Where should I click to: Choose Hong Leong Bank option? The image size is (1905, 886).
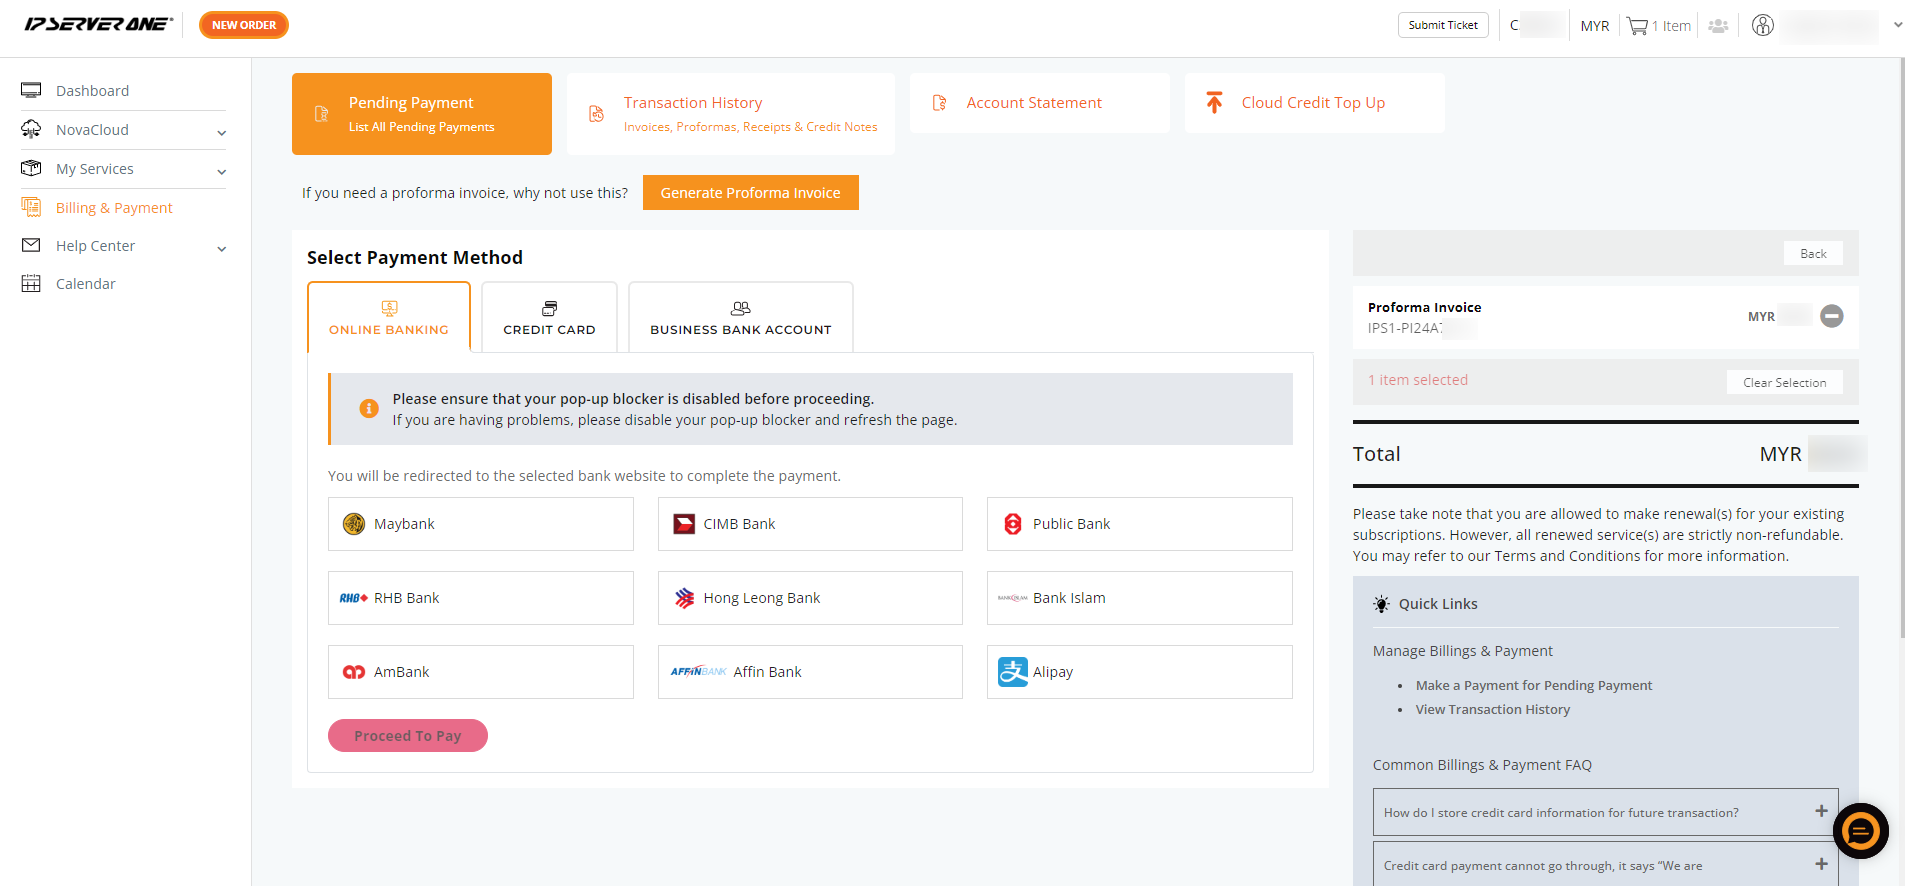[810, 598]
